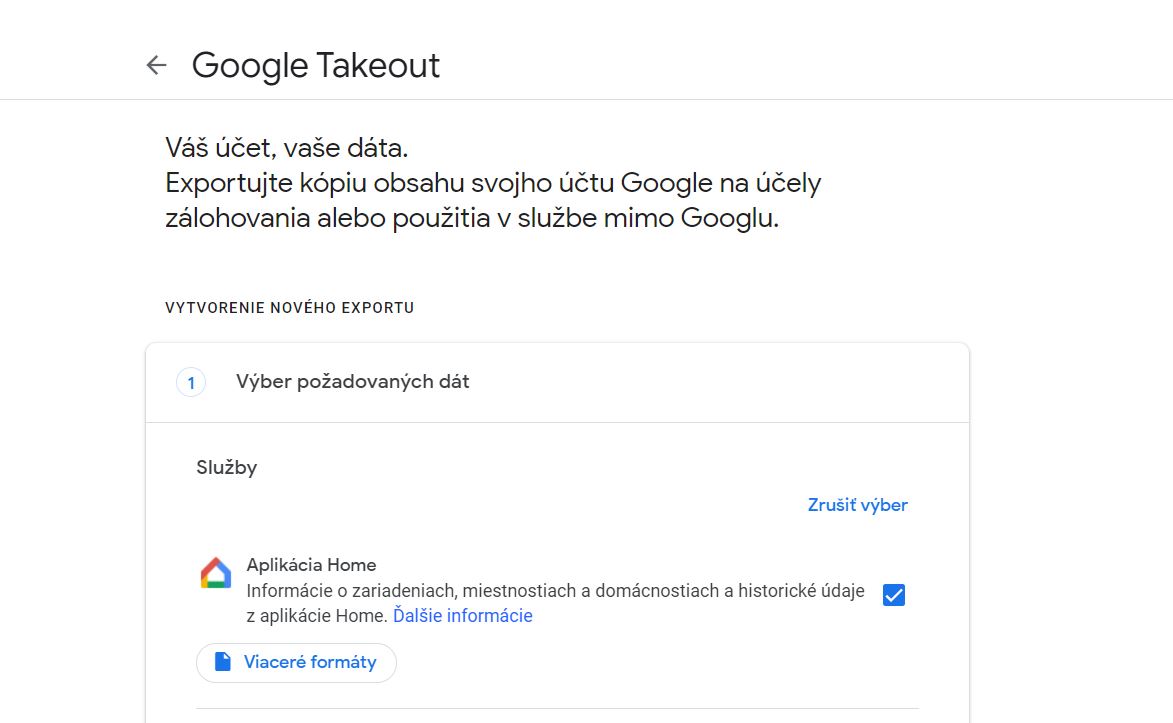Click the word Google in the header title
The width and height of the screenshot is (1173, 723).
coord(250,66)
